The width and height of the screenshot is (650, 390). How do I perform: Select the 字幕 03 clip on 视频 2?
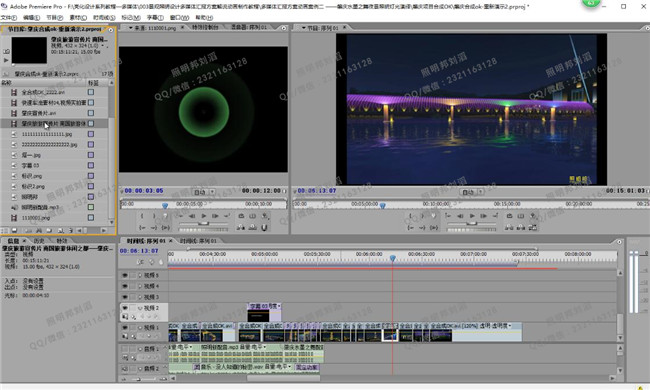pyautogui.click(x=264, y=312)
